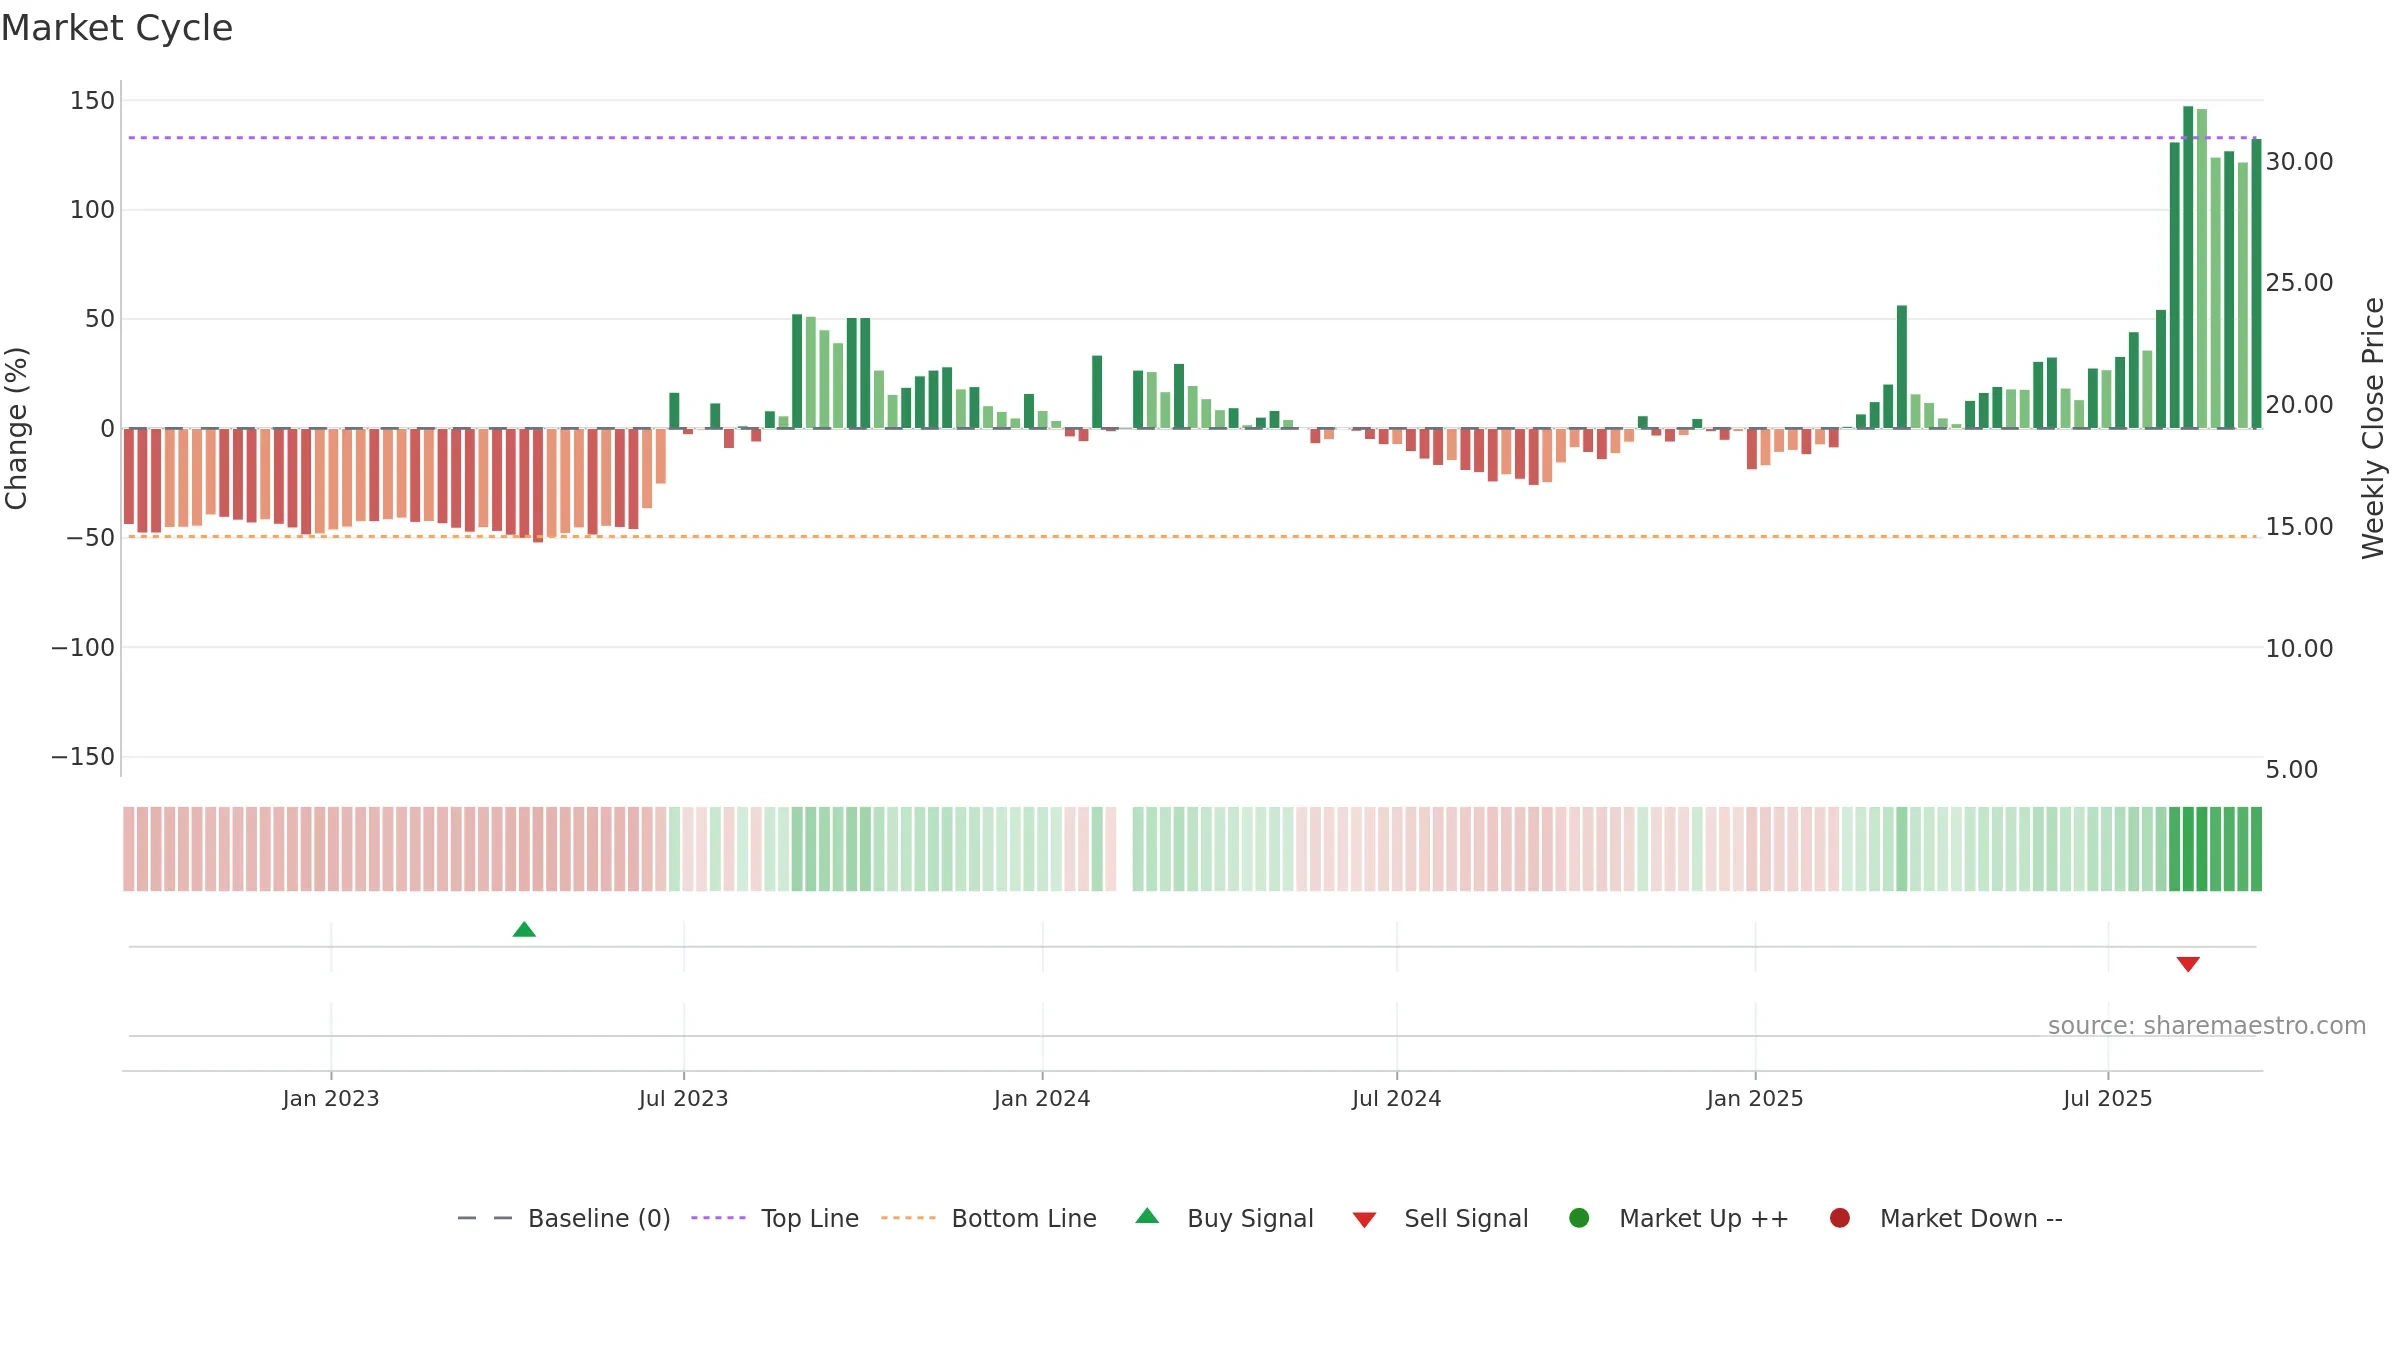Click the 100 tick on left axis
Image resolution: width=2400 pixels, height=1350 pixels.
(92, 210)
